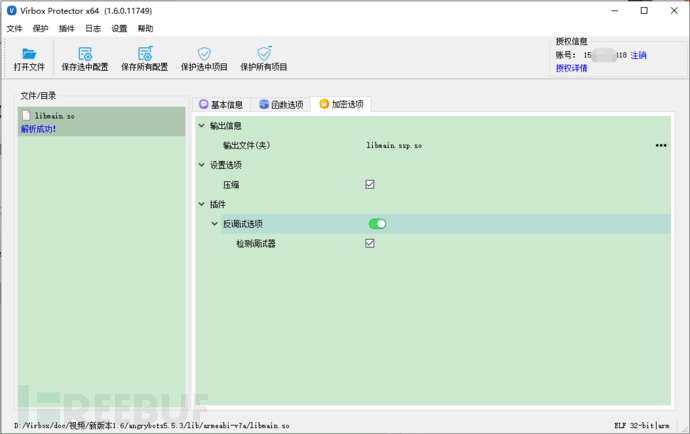Click the file path in status bar
The height and width of the screenshot is (434, 690).
151,426
